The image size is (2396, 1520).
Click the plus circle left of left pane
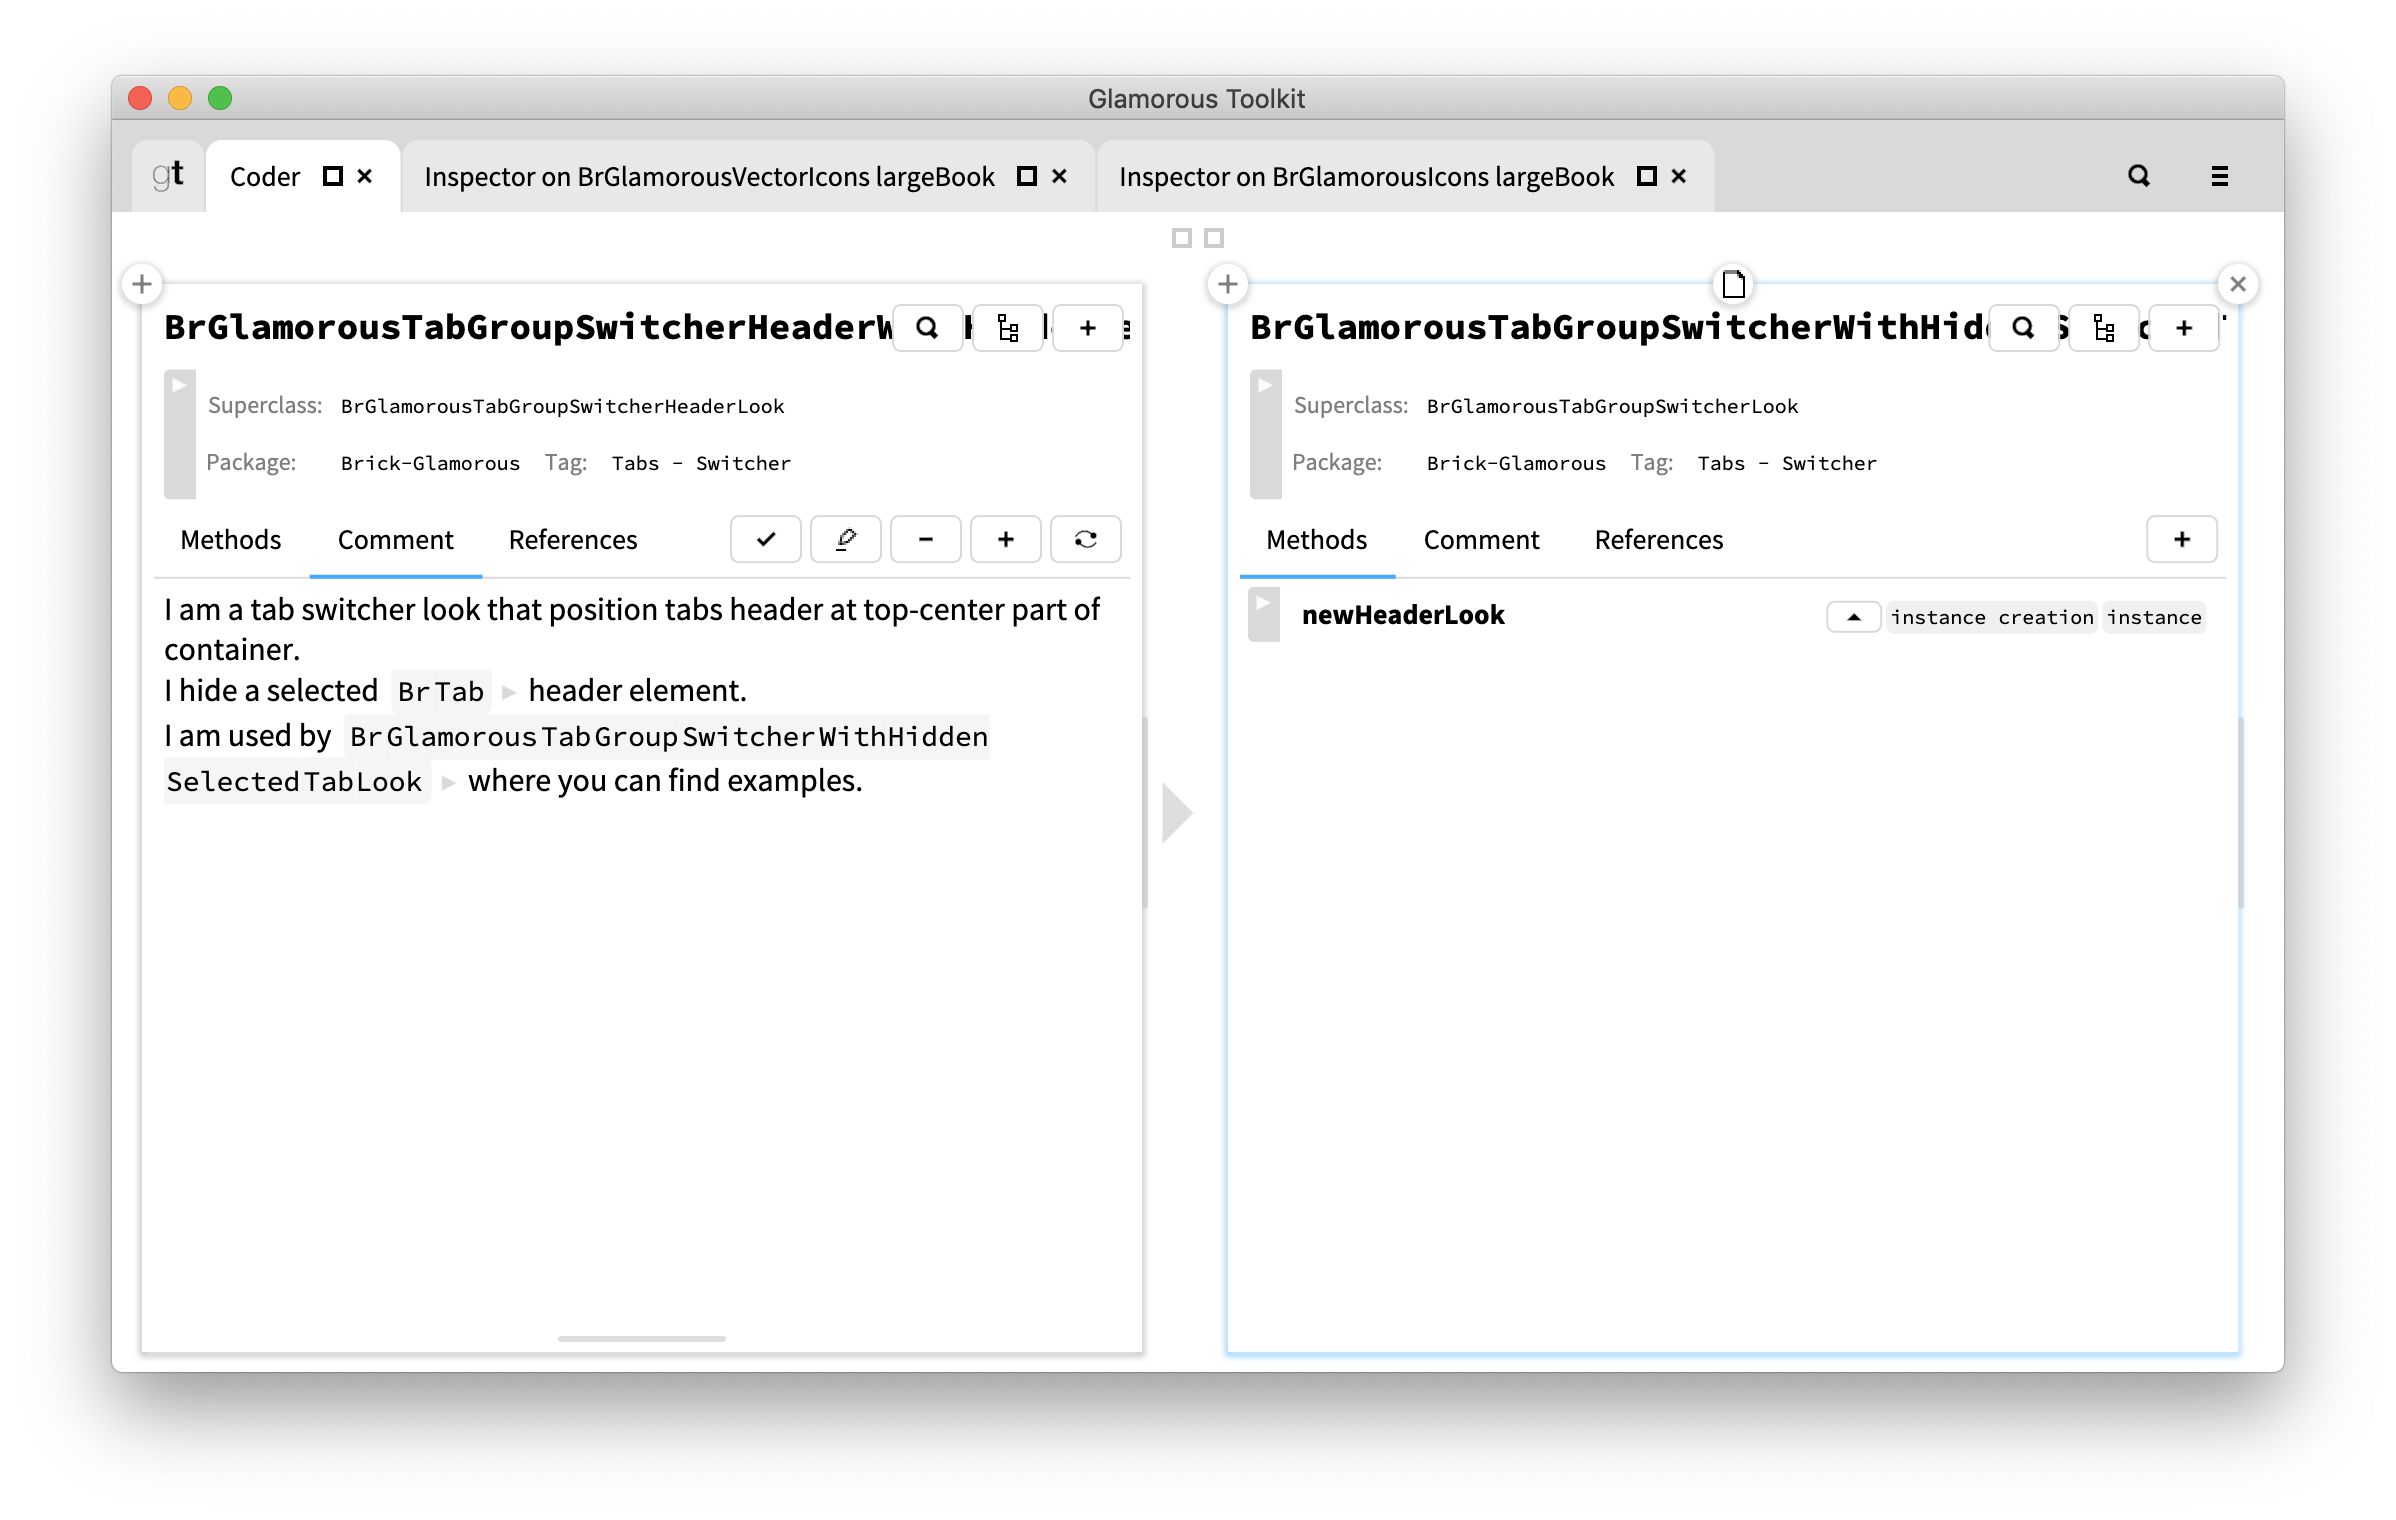142,284
